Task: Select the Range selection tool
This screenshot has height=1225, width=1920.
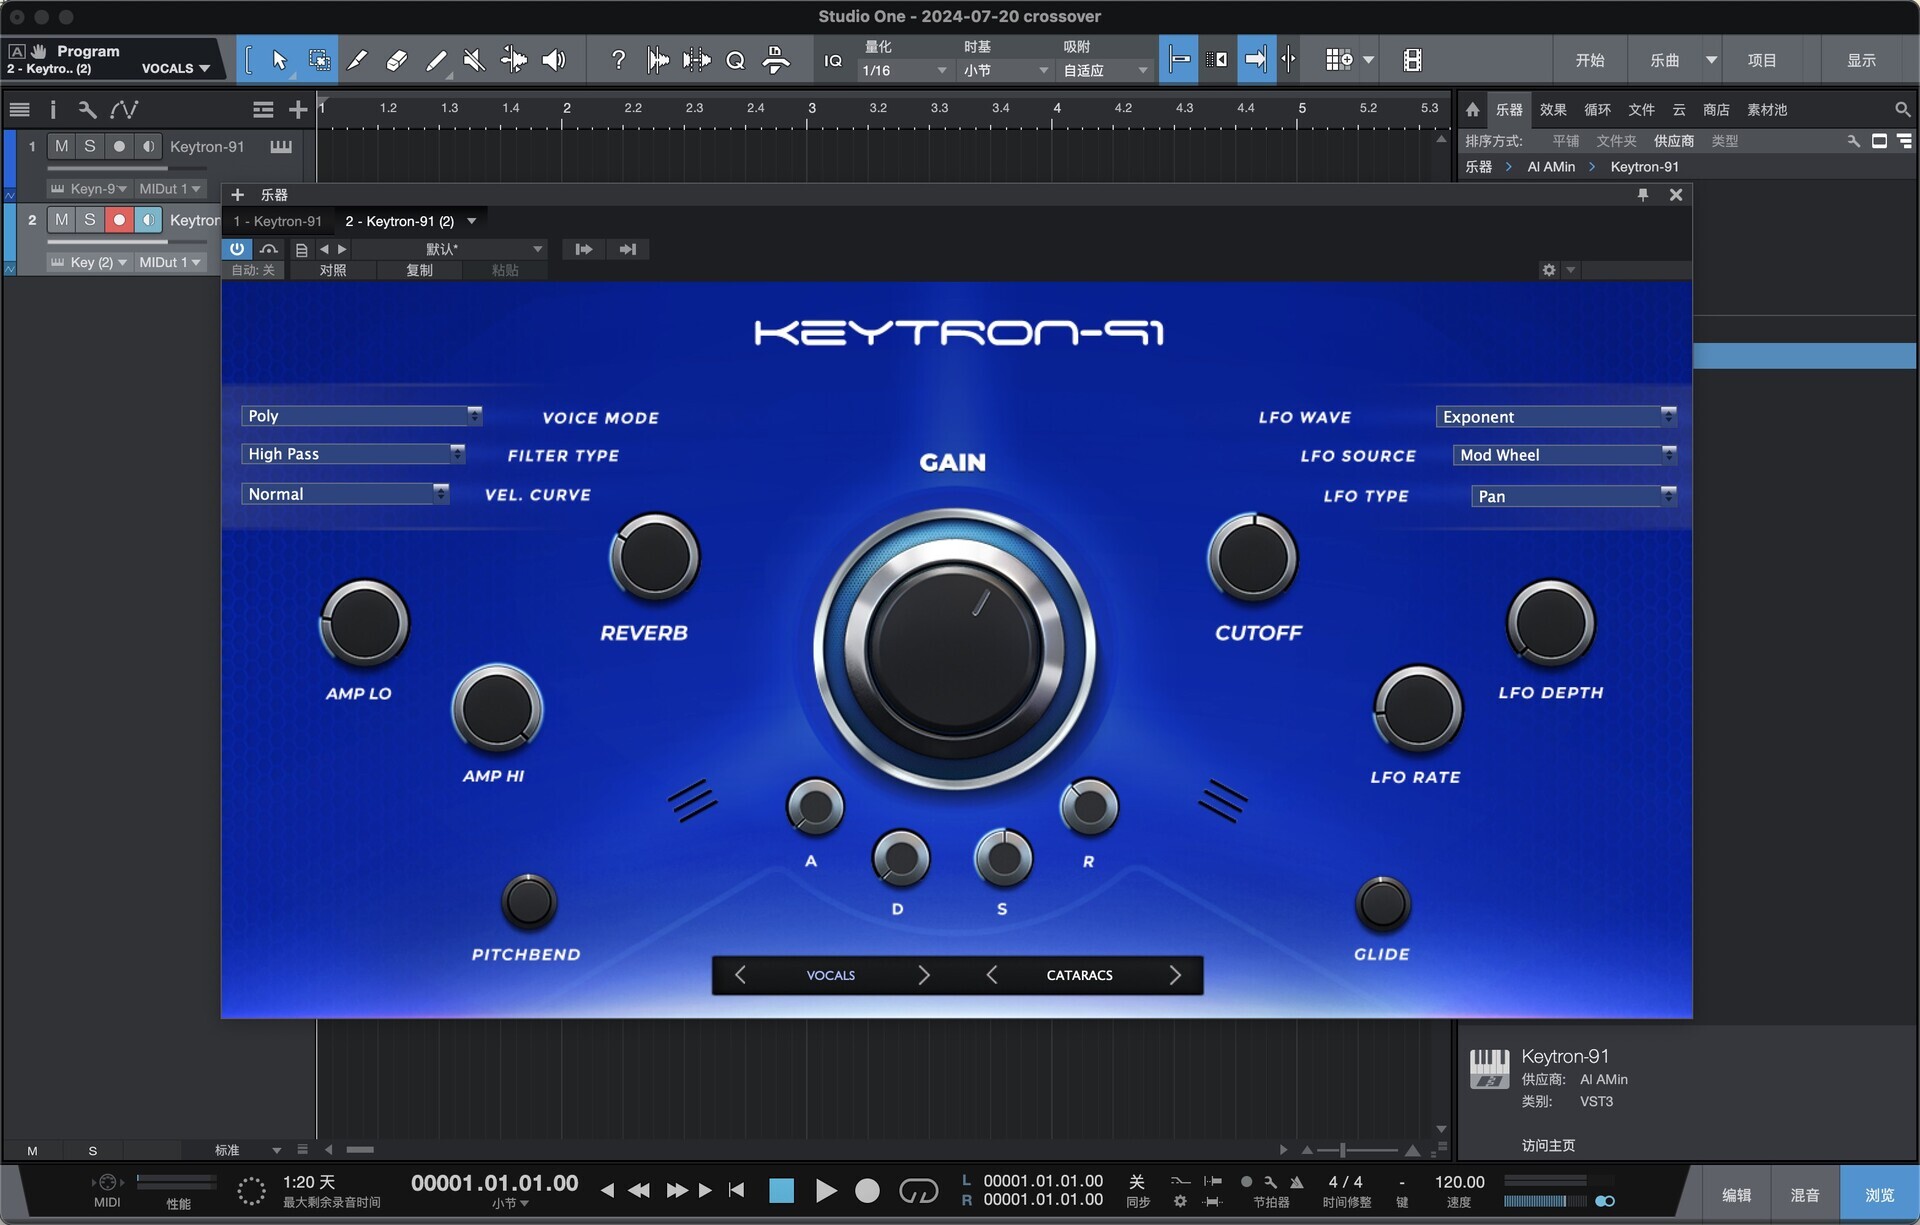Action: click(x=319, y=60)
